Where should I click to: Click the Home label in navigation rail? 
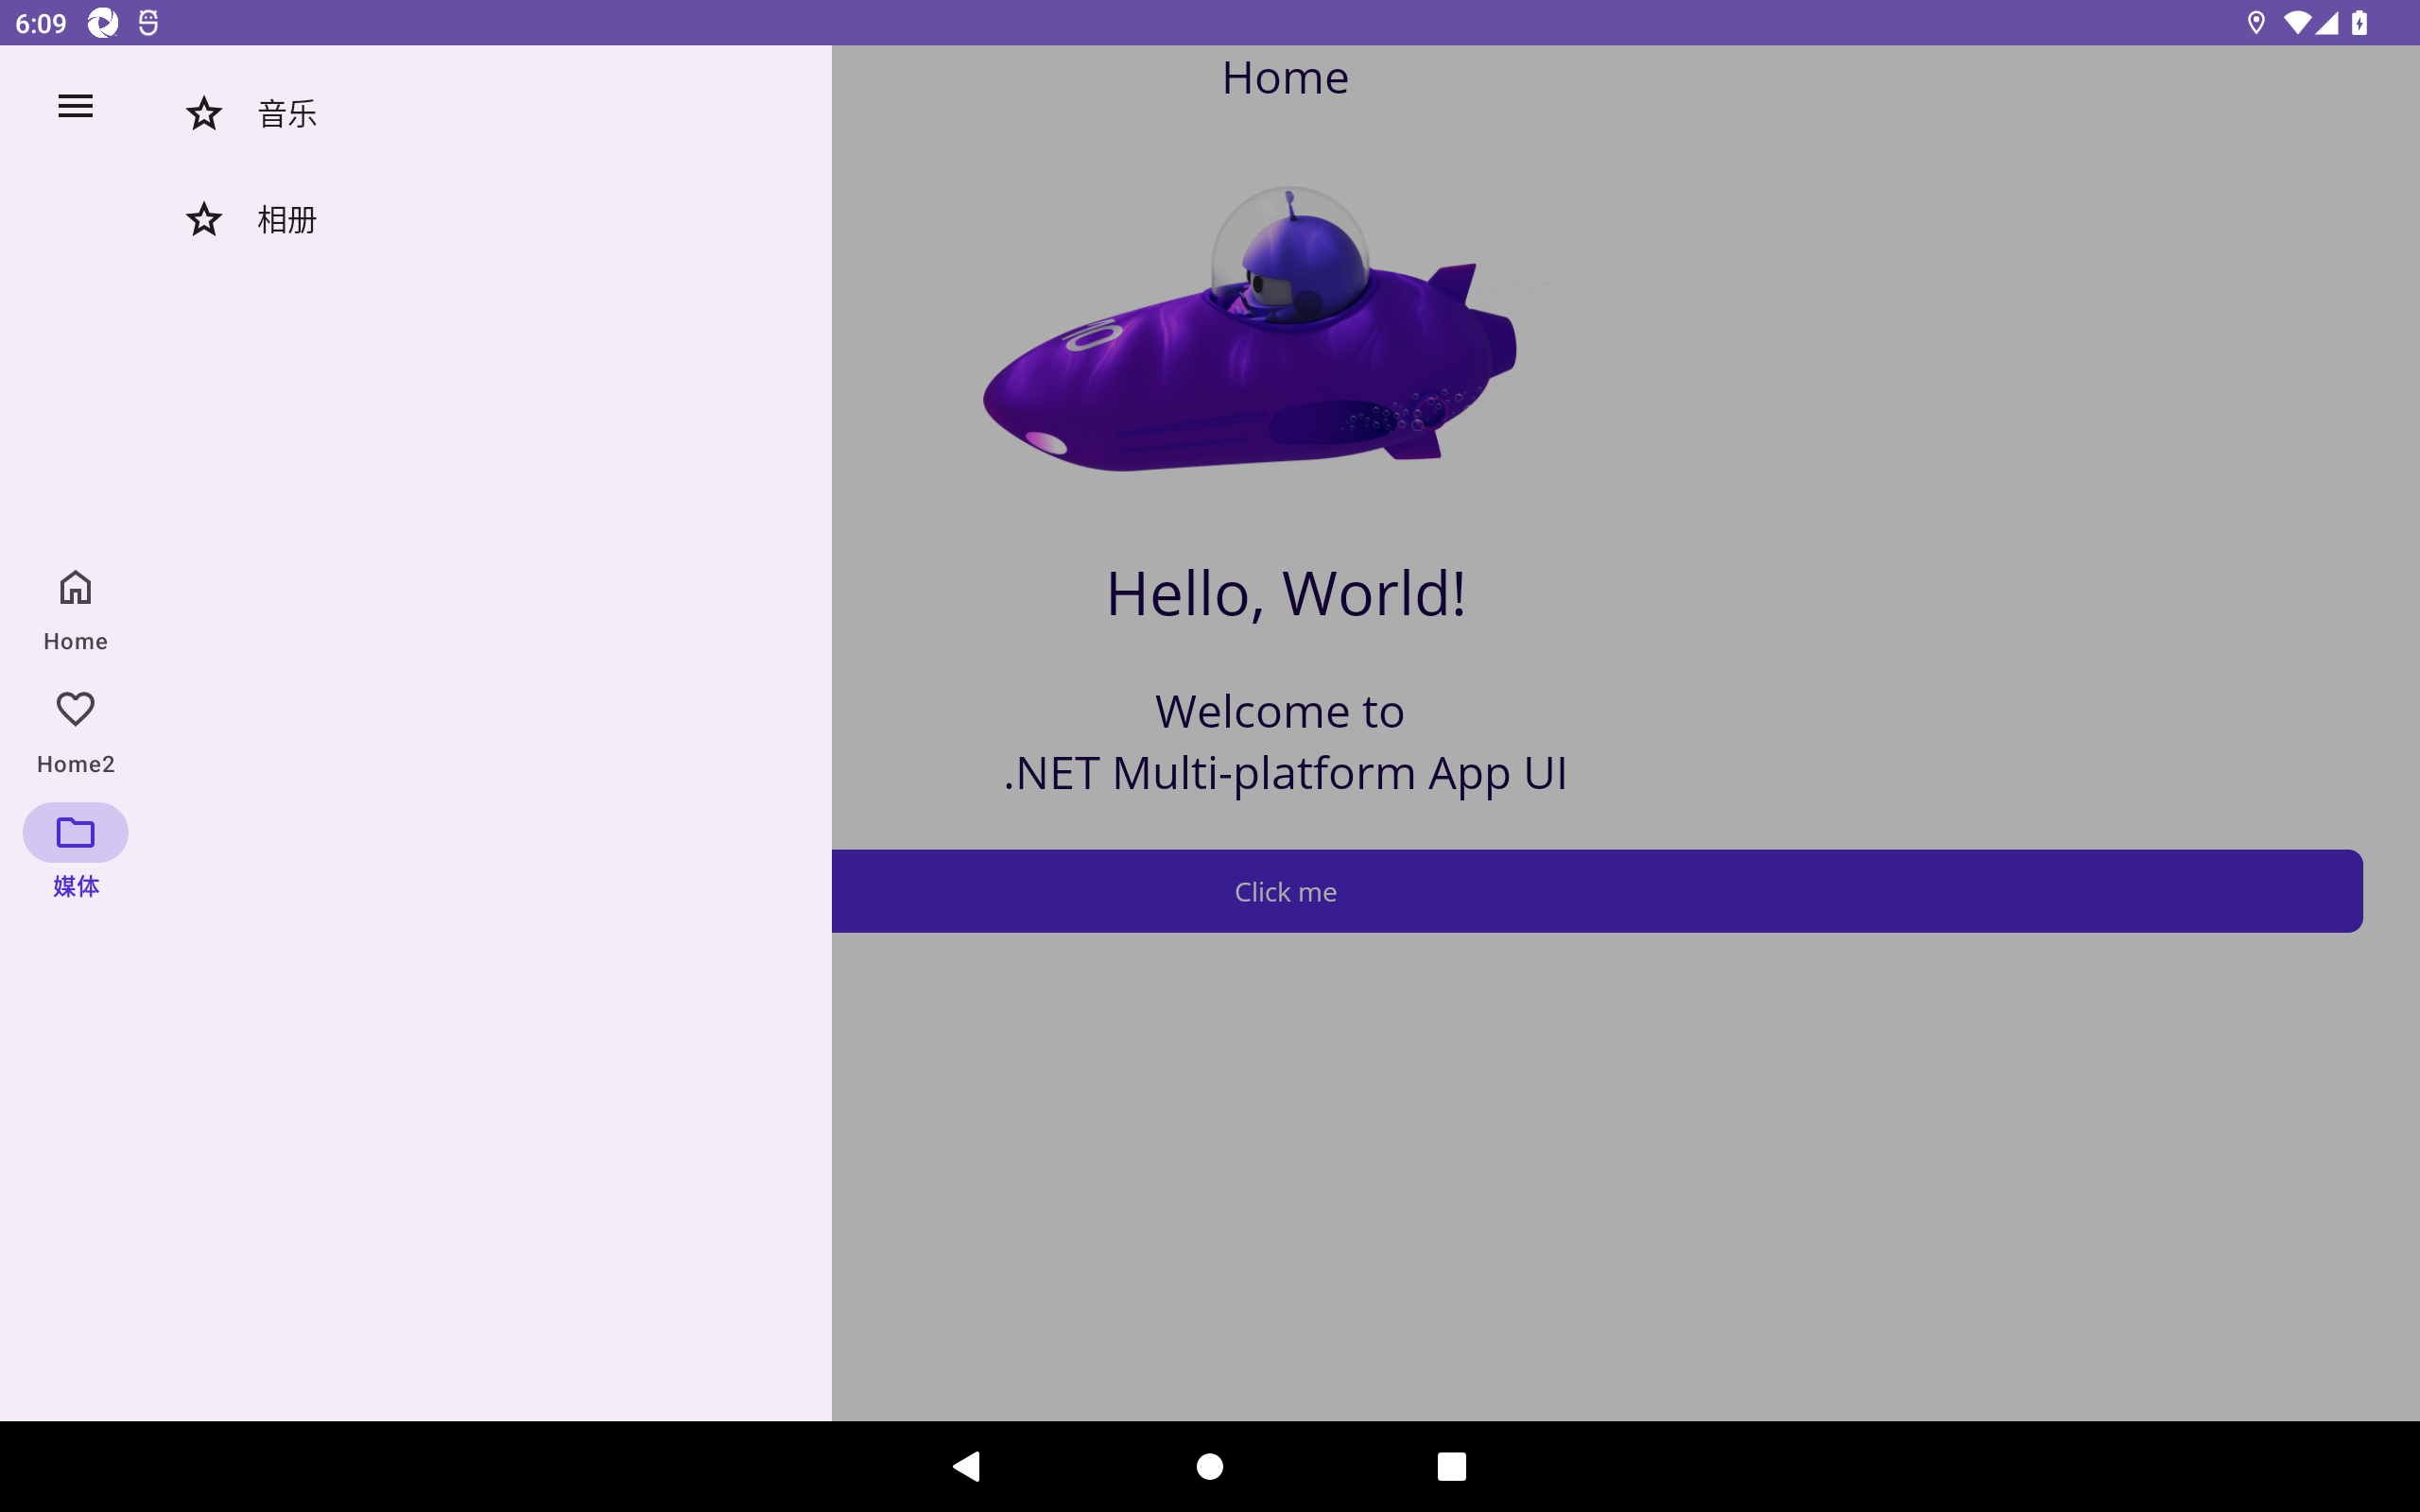point(75,641)
